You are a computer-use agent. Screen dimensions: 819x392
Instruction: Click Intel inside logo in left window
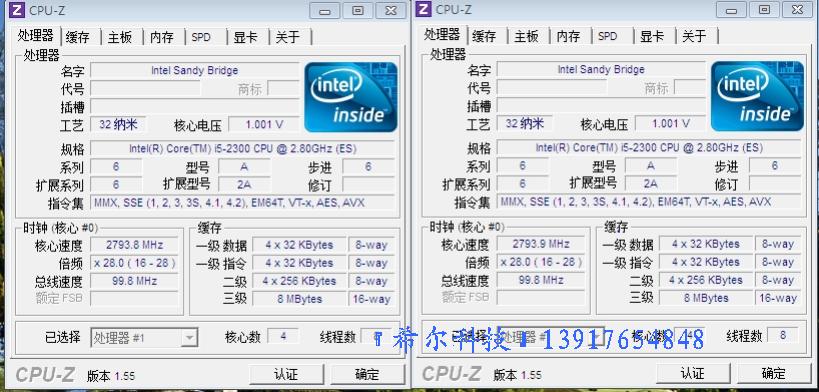[351, 97]
